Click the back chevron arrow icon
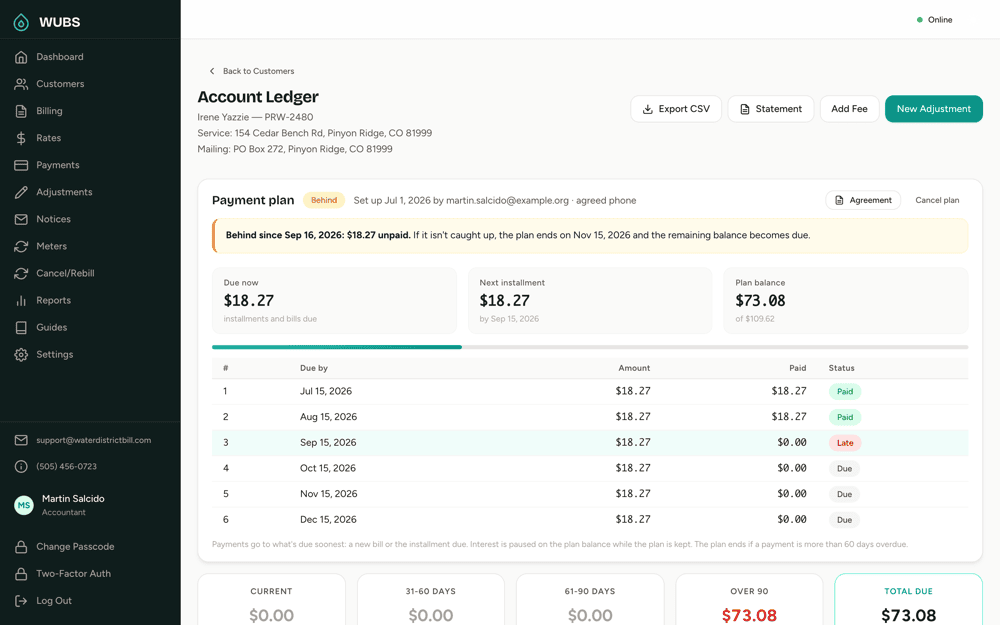Screen dimensions: 1000x625 point(212,71)
